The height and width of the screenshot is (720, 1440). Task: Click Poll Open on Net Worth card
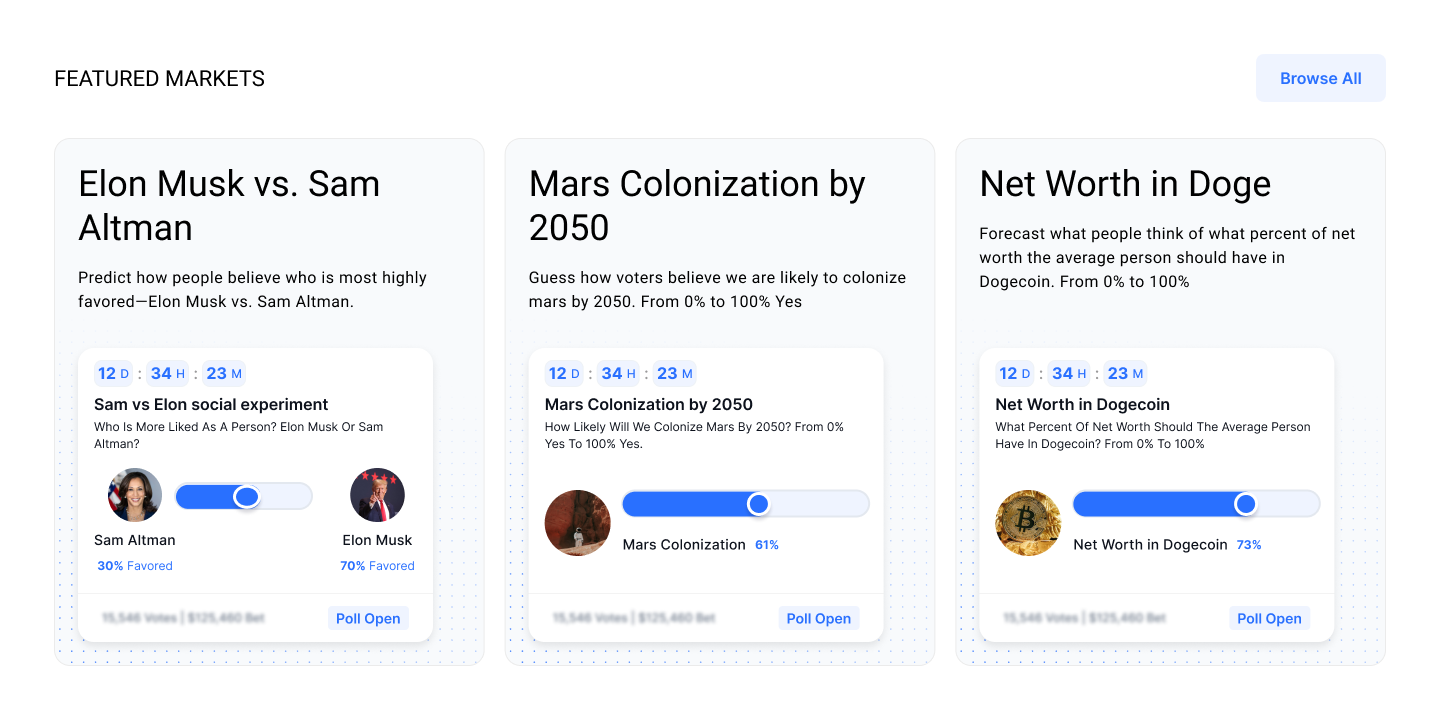pos(1269,618)
